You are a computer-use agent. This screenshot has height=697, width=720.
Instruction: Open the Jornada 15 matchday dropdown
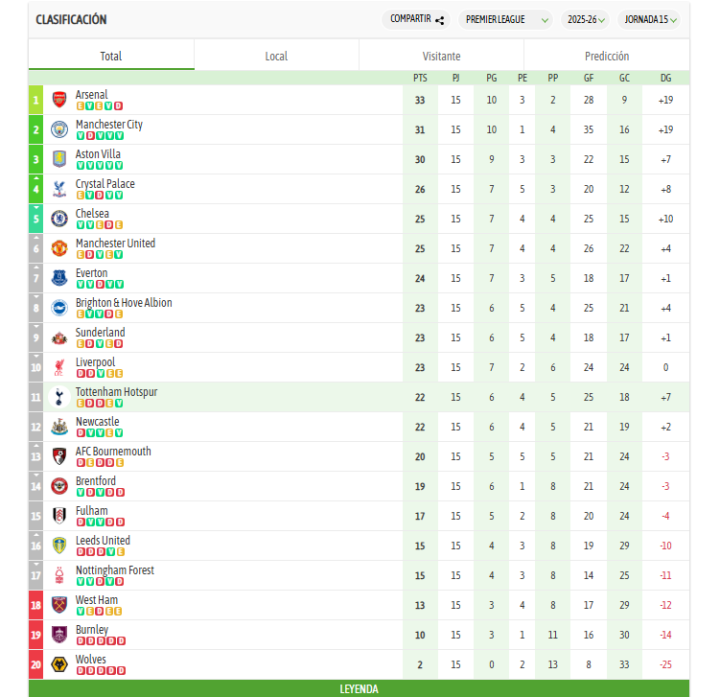[650, 19]
